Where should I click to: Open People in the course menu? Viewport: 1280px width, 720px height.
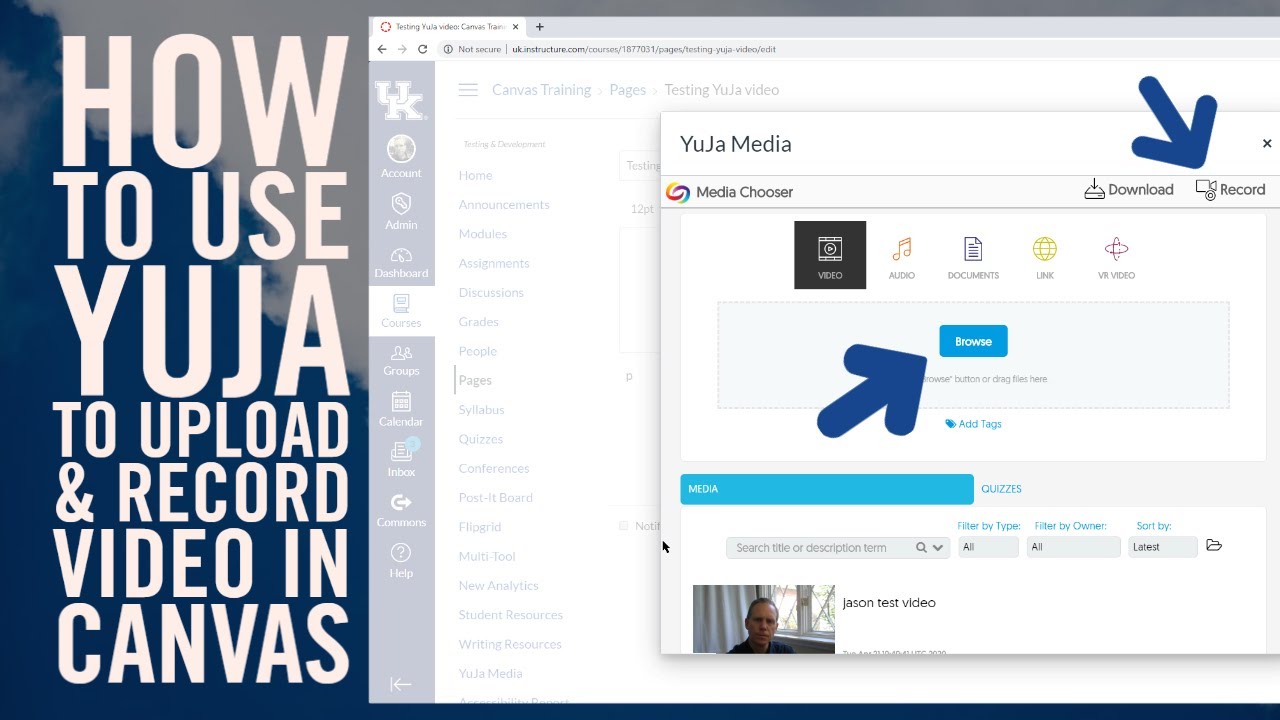pos(478,351)
